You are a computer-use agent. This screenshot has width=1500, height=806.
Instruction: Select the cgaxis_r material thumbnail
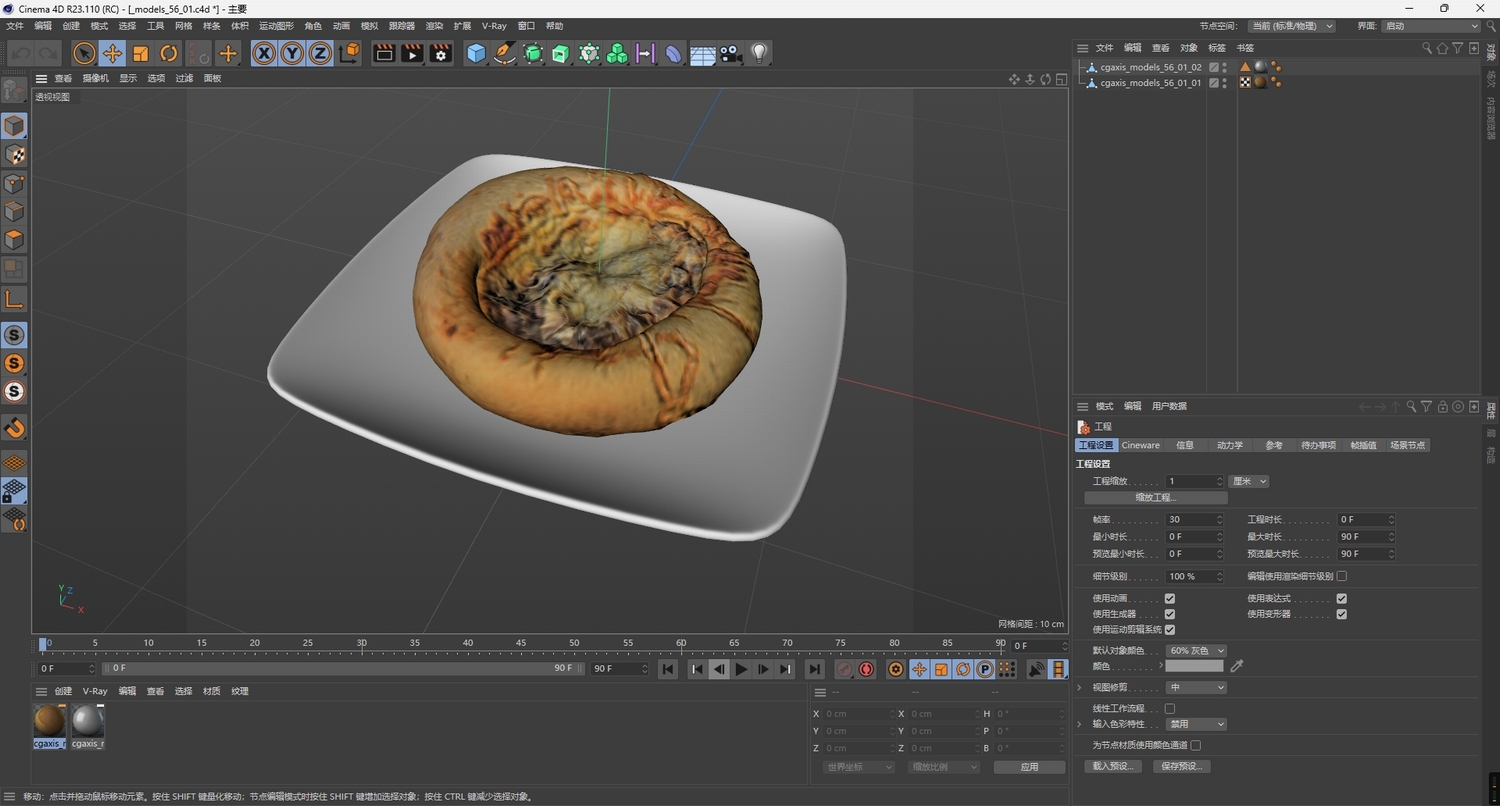(48, 722)
